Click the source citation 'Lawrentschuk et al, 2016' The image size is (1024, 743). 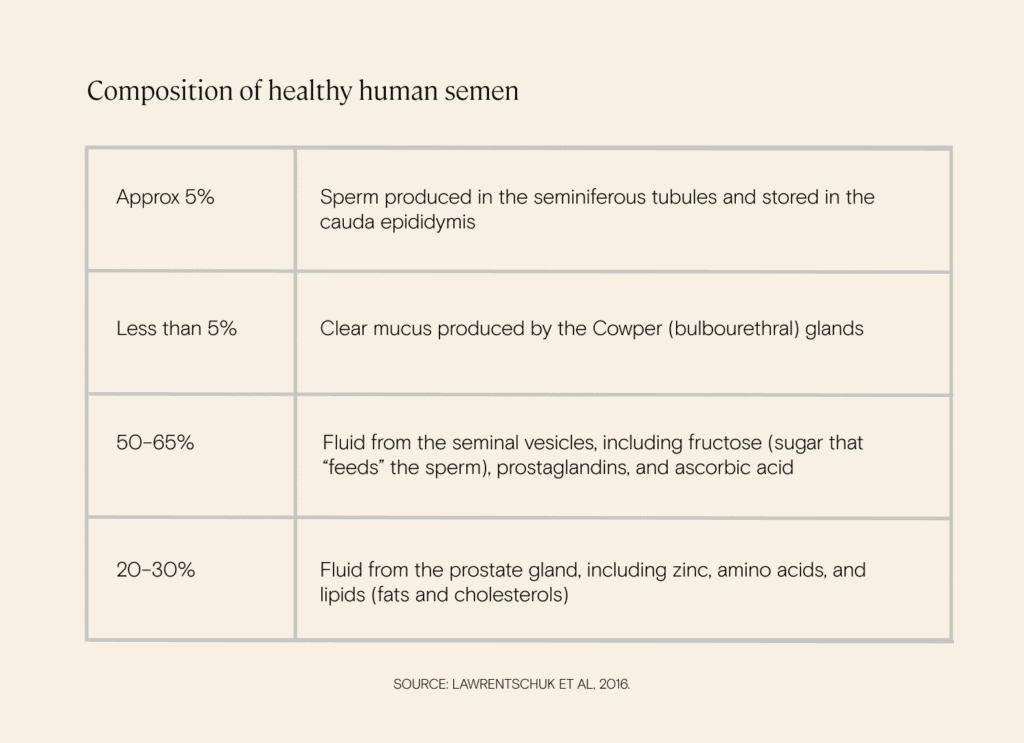(x=541, y=684)
